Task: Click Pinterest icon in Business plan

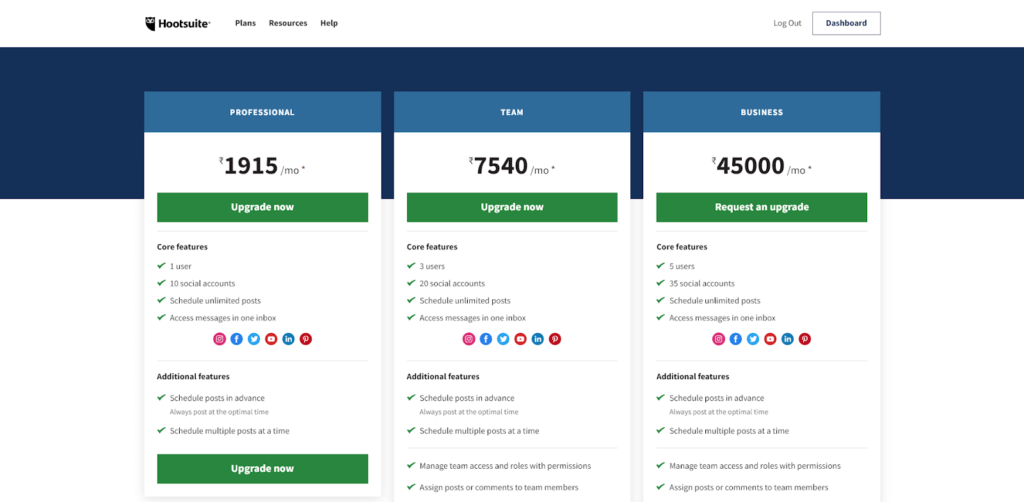Action: point(805,339)
